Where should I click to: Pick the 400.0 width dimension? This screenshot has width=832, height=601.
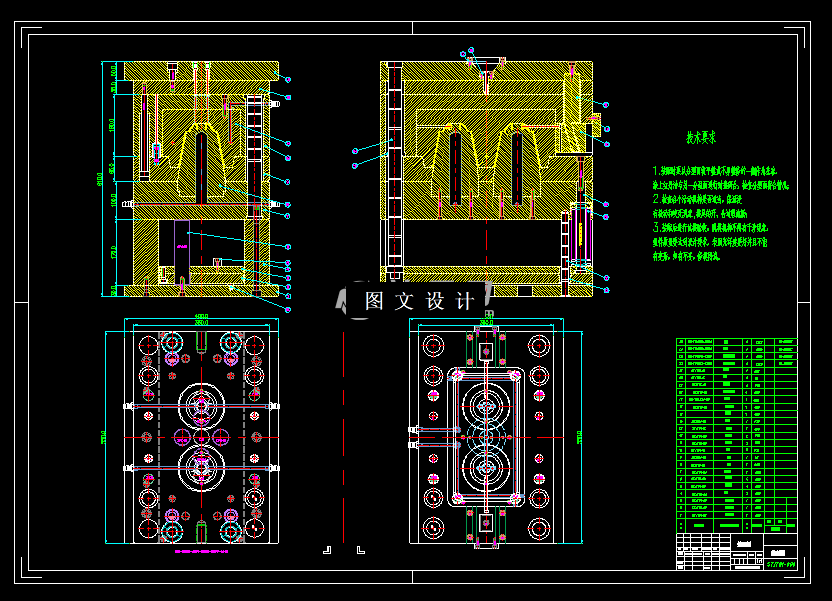click(x=202, y=317)
